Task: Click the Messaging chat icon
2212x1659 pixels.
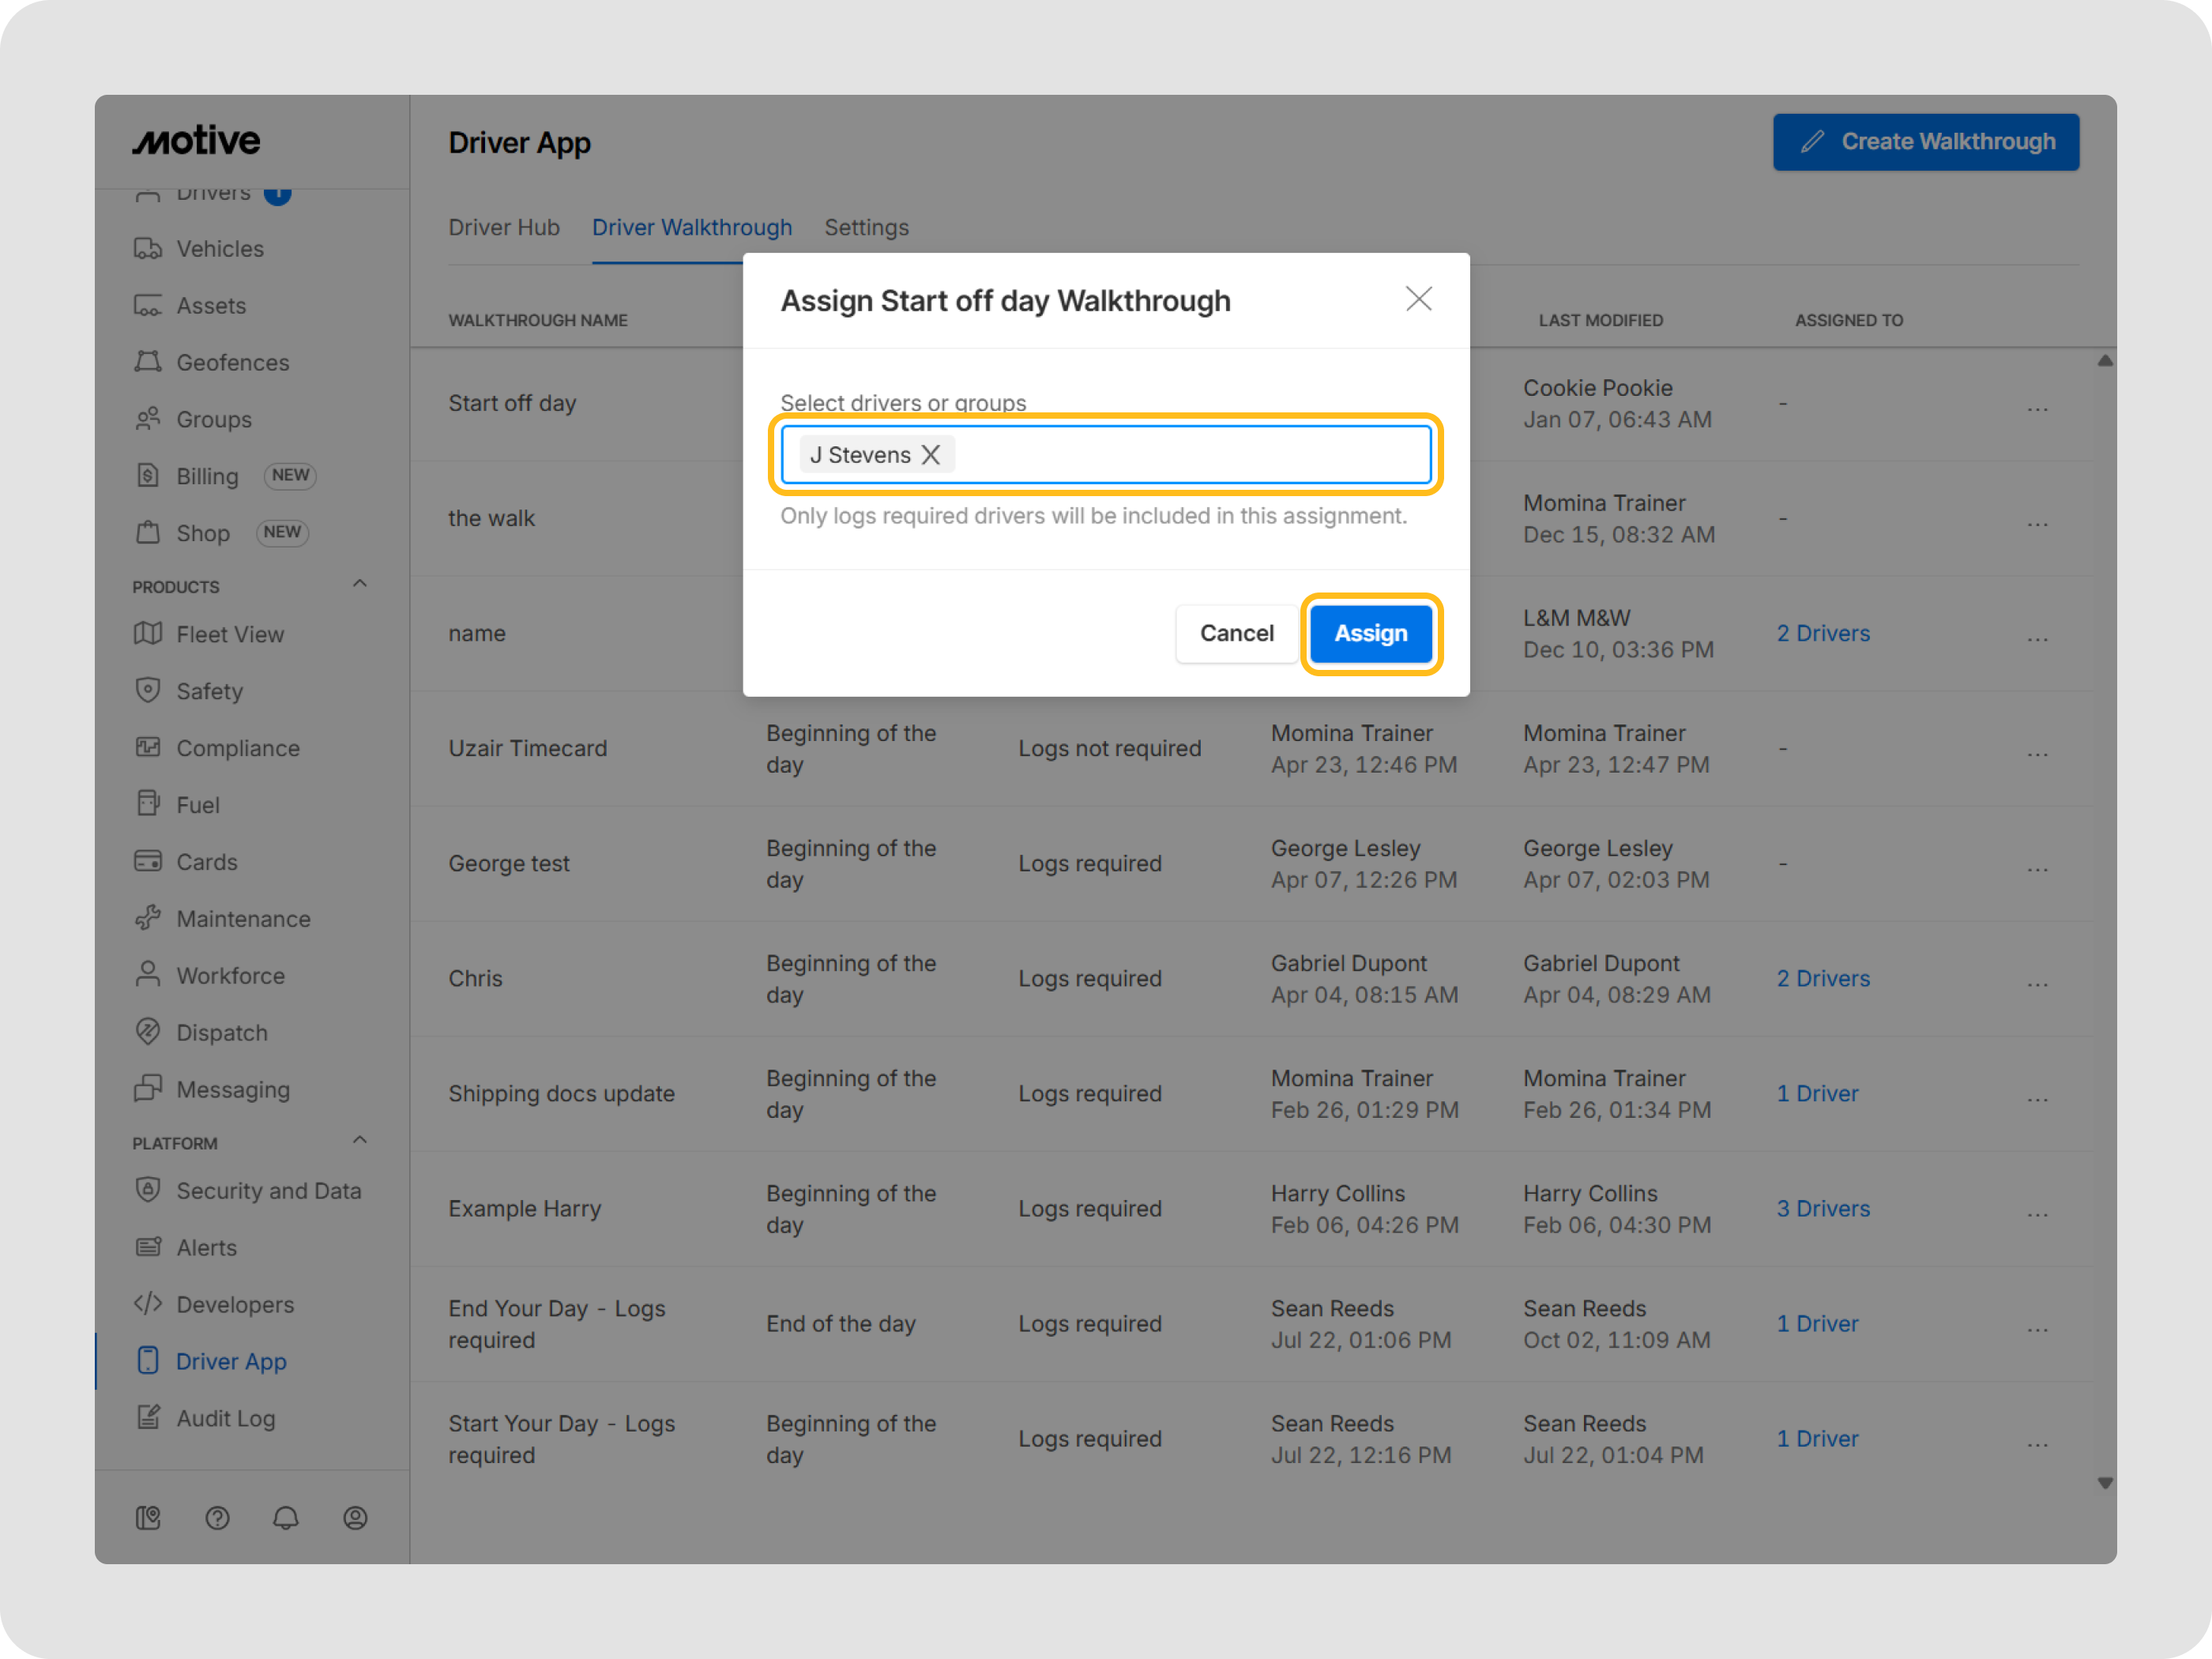Action: [x=148, y=1089]
